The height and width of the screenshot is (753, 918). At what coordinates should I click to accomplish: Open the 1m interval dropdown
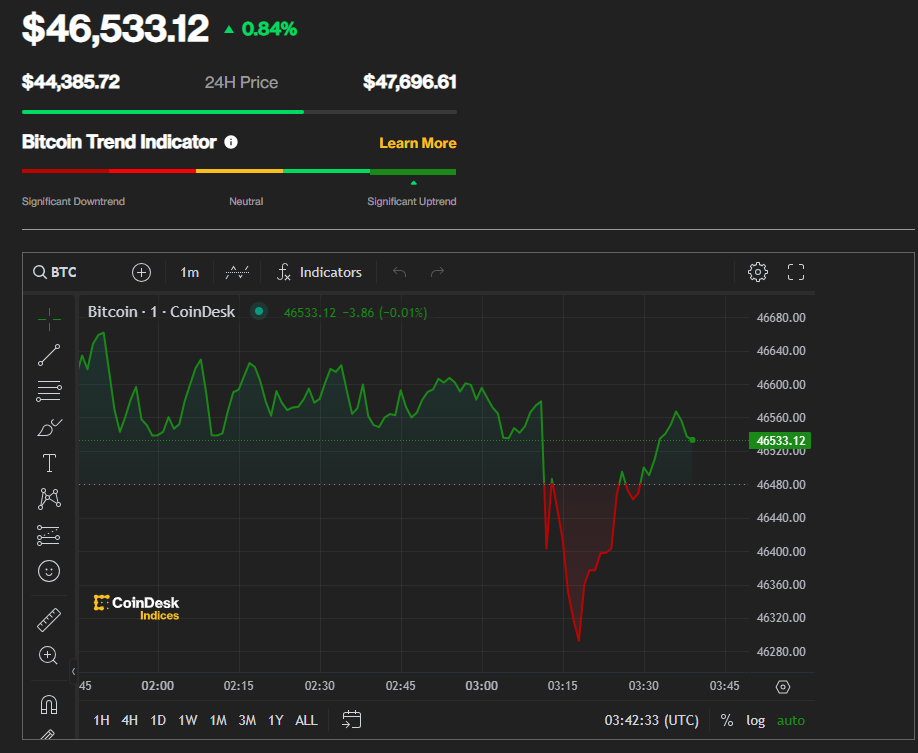click(189, 272)
